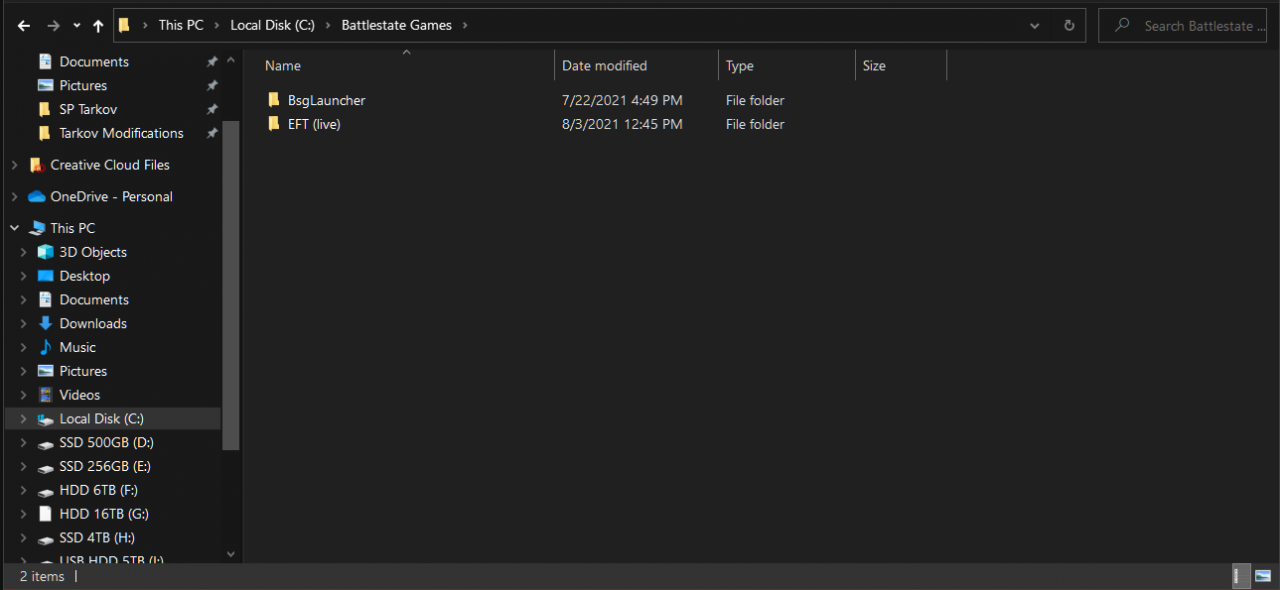The image size is (1280, 590).
Task: Navigate to This PC in breadcrumb
Action: tap(181, 25)
